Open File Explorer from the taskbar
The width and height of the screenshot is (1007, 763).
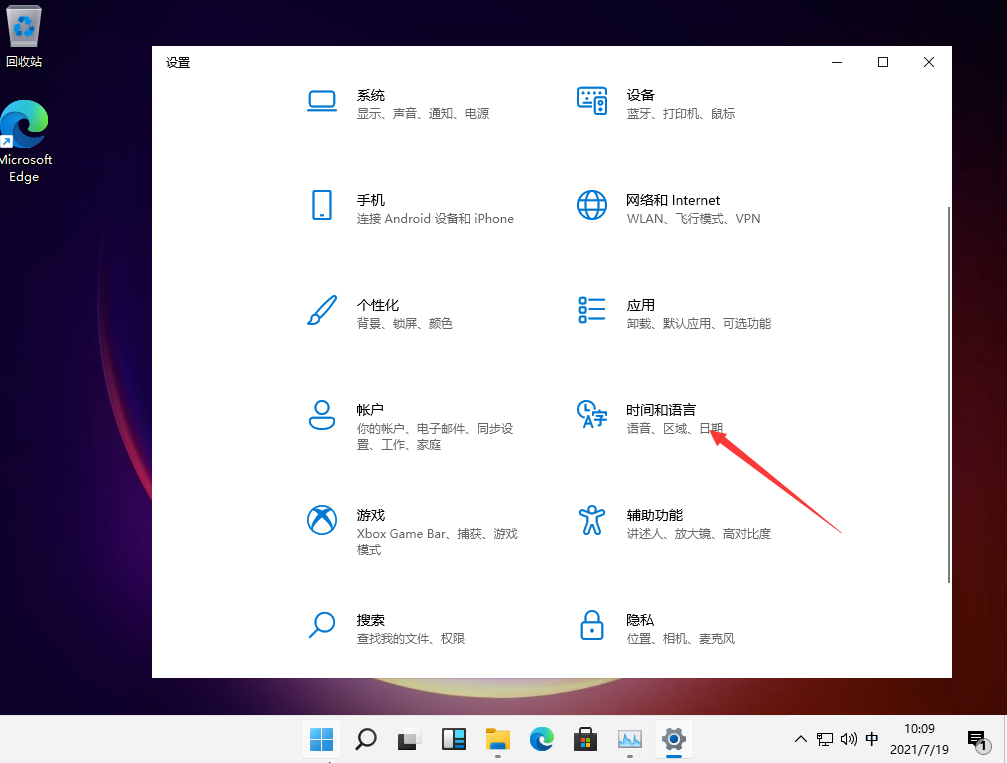point(498,740)
